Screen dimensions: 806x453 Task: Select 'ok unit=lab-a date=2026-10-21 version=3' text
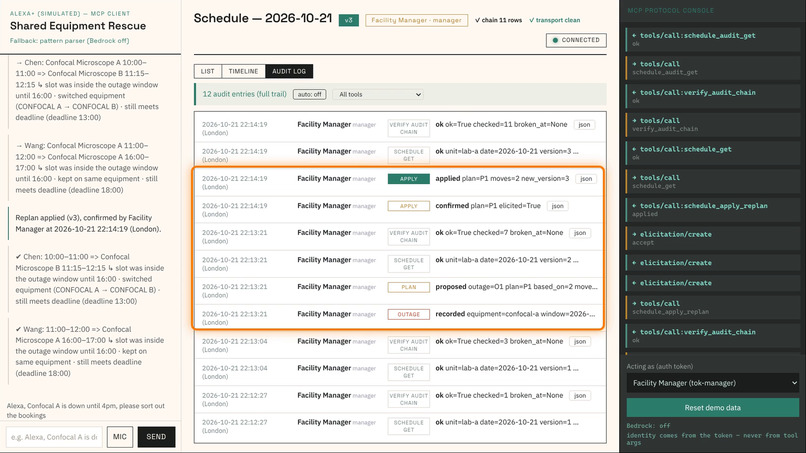[507, 151]
